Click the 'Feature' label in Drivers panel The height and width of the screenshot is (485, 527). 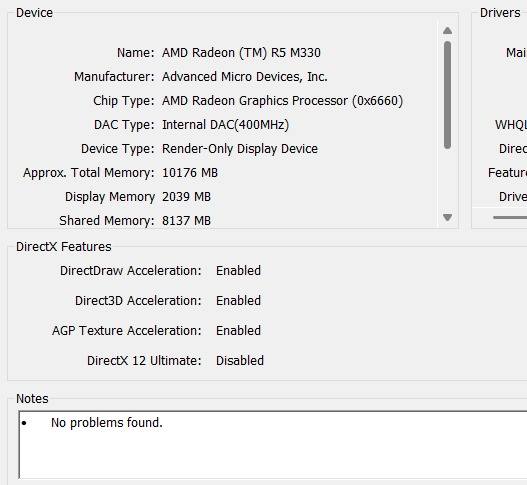click(x=507, y=173)
